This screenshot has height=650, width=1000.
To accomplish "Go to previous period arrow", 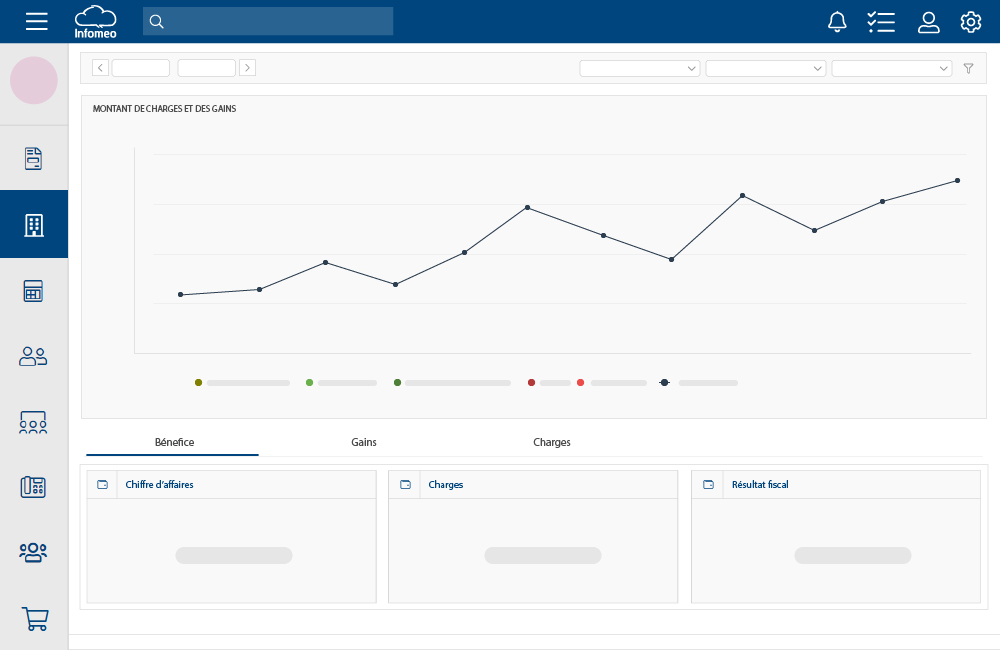I will 100,68.
